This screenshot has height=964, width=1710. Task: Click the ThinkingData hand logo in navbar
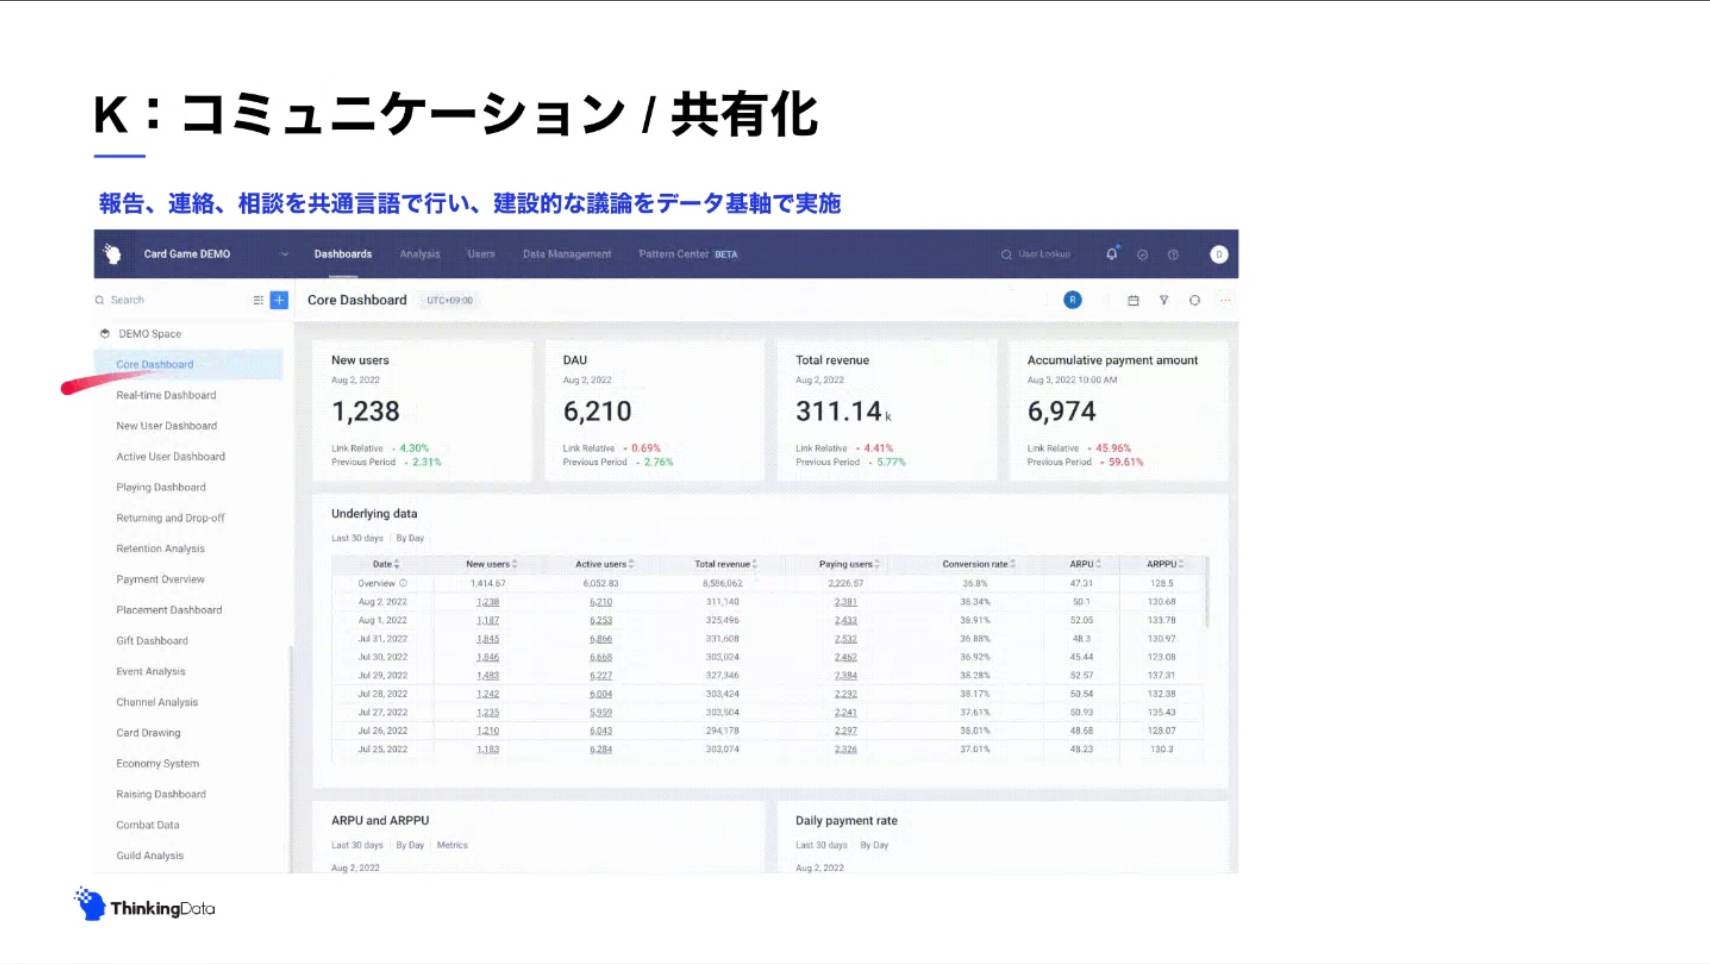tap(113, 254)
